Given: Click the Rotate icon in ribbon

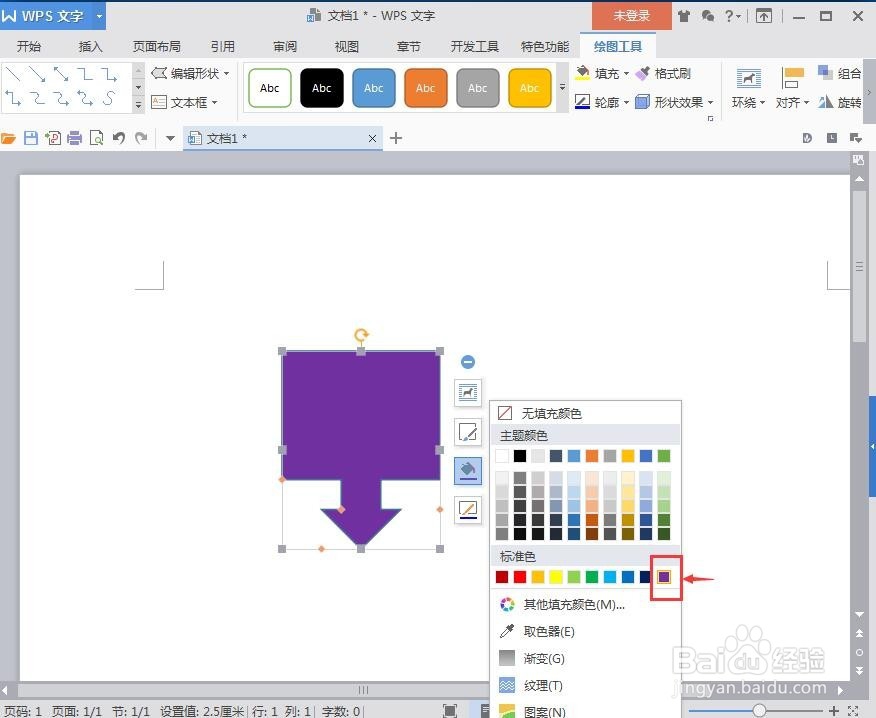Looking at the screenshot, I should coord(825,102).
